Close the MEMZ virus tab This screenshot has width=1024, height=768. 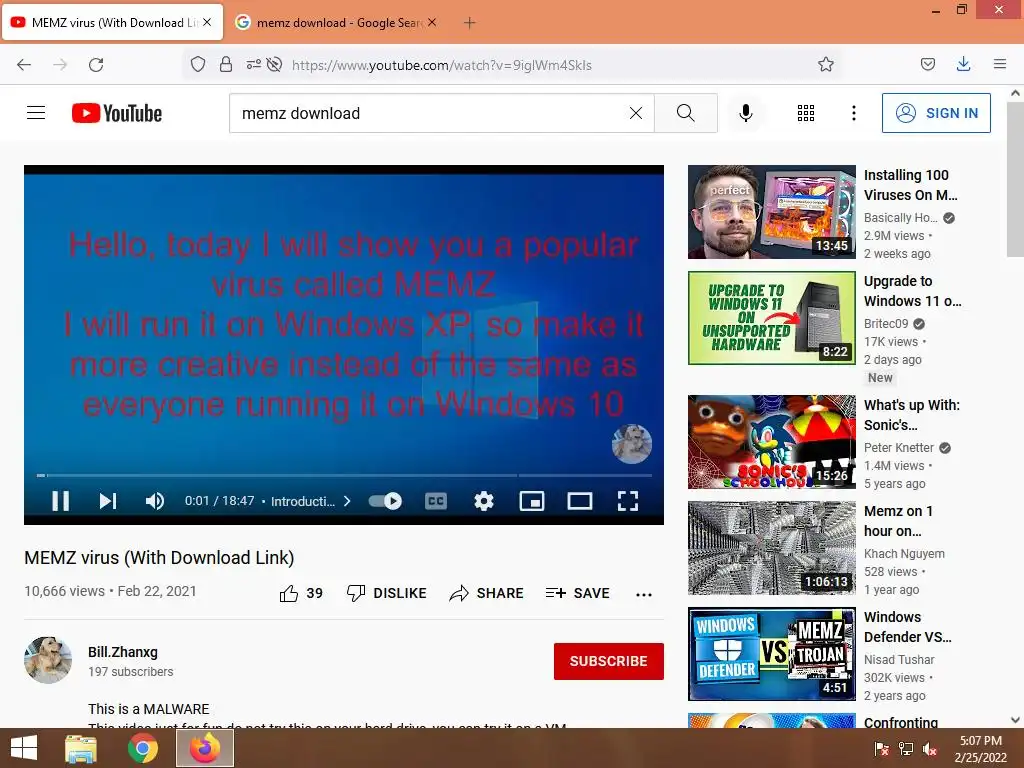[207, 22]
